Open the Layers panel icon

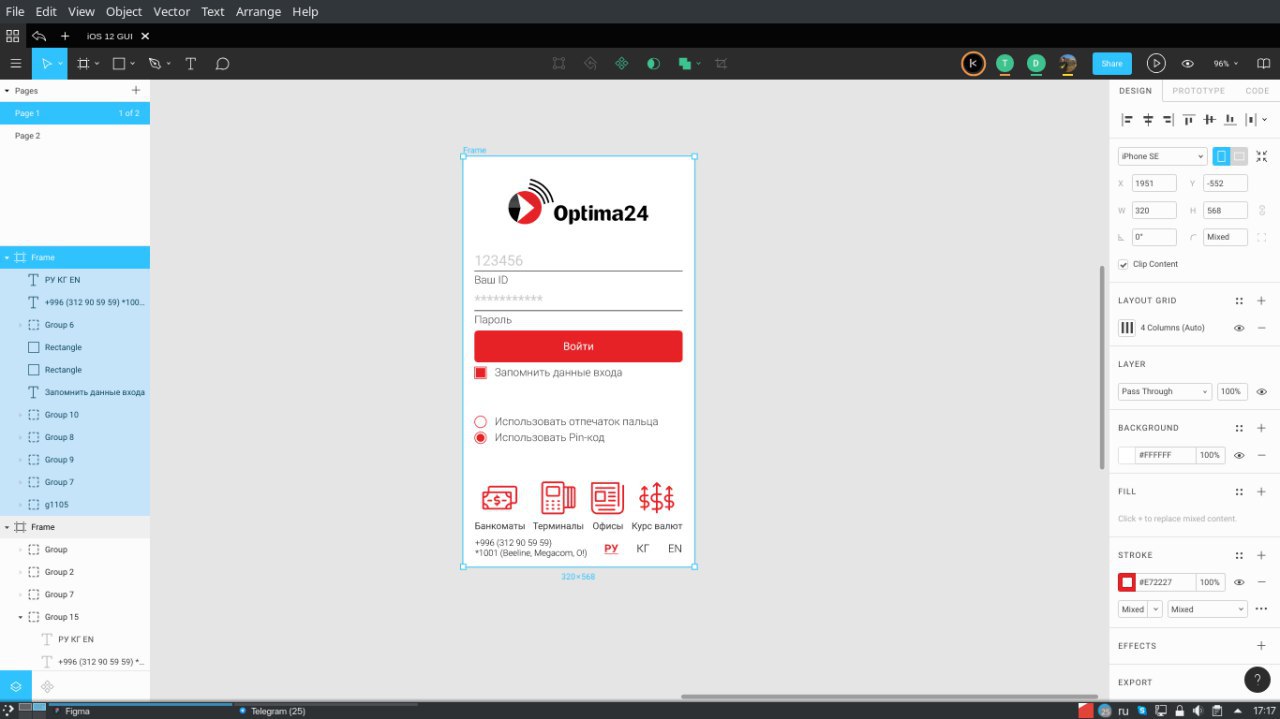16,686
